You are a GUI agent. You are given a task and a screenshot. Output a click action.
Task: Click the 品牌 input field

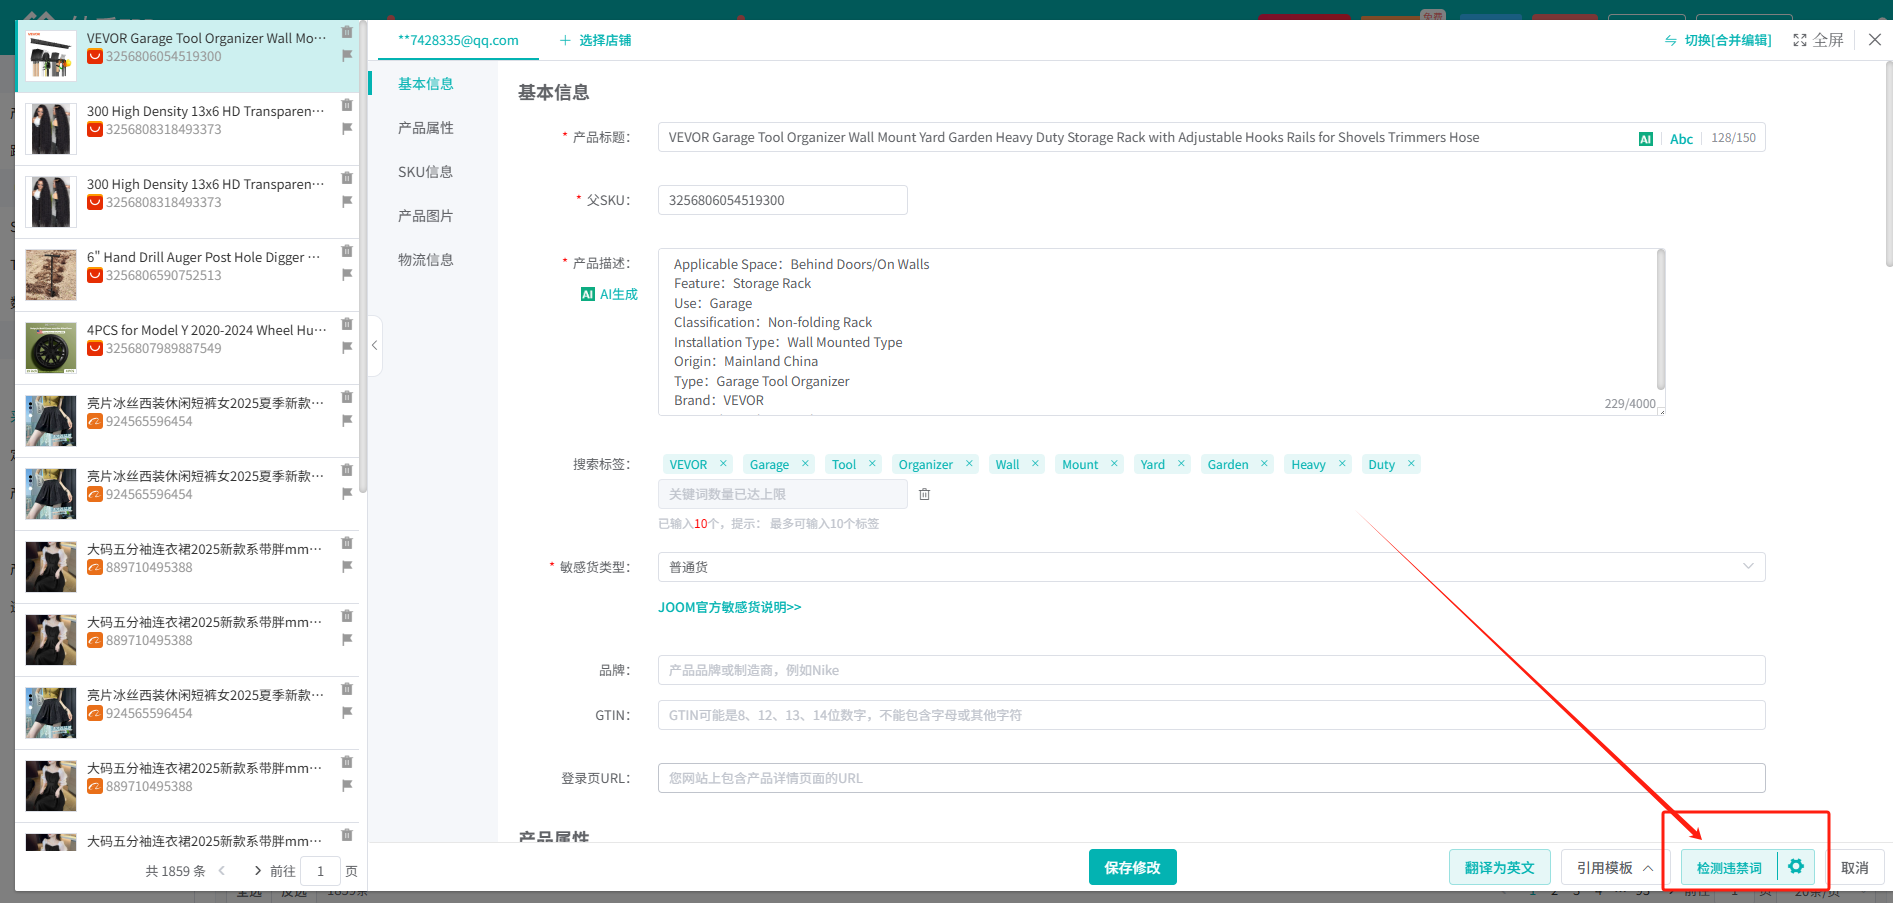(x=1211, y=670)
